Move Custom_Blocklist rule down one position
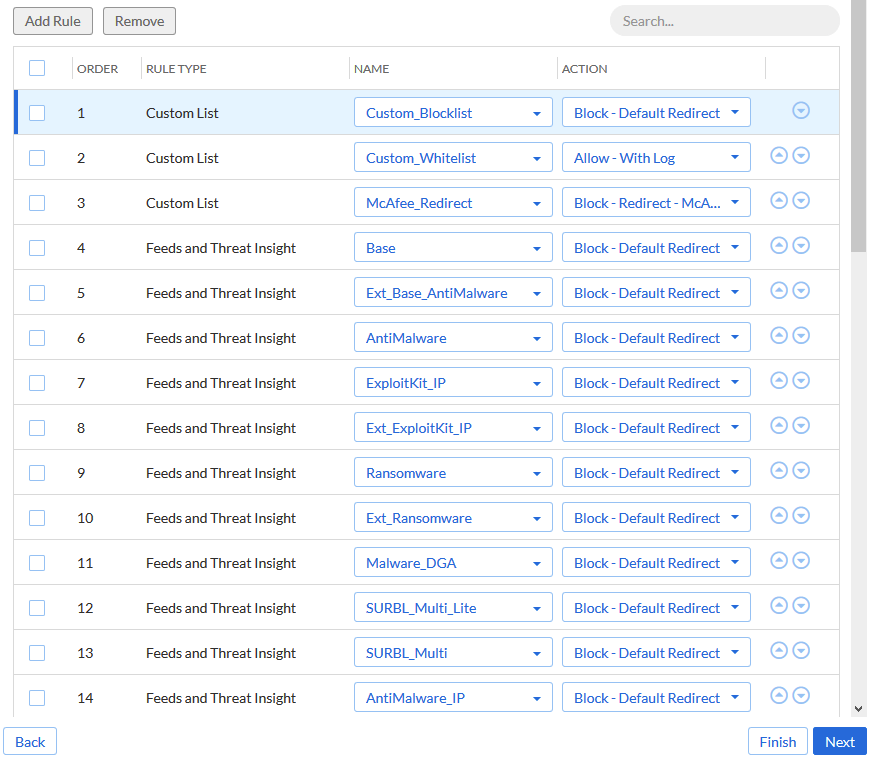 point(800,111)
